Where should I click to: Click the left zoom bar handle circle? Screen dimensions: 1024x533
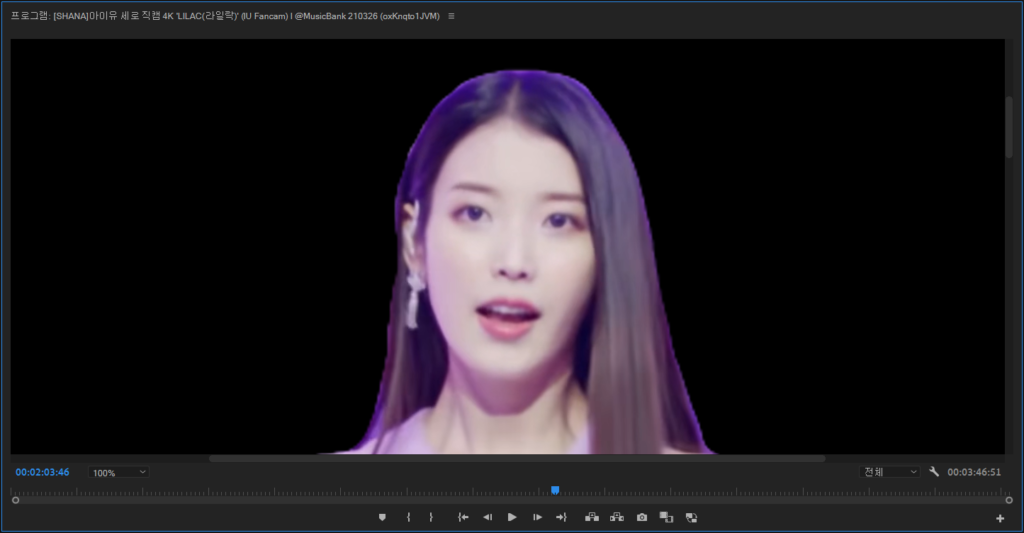click(16, 500)
